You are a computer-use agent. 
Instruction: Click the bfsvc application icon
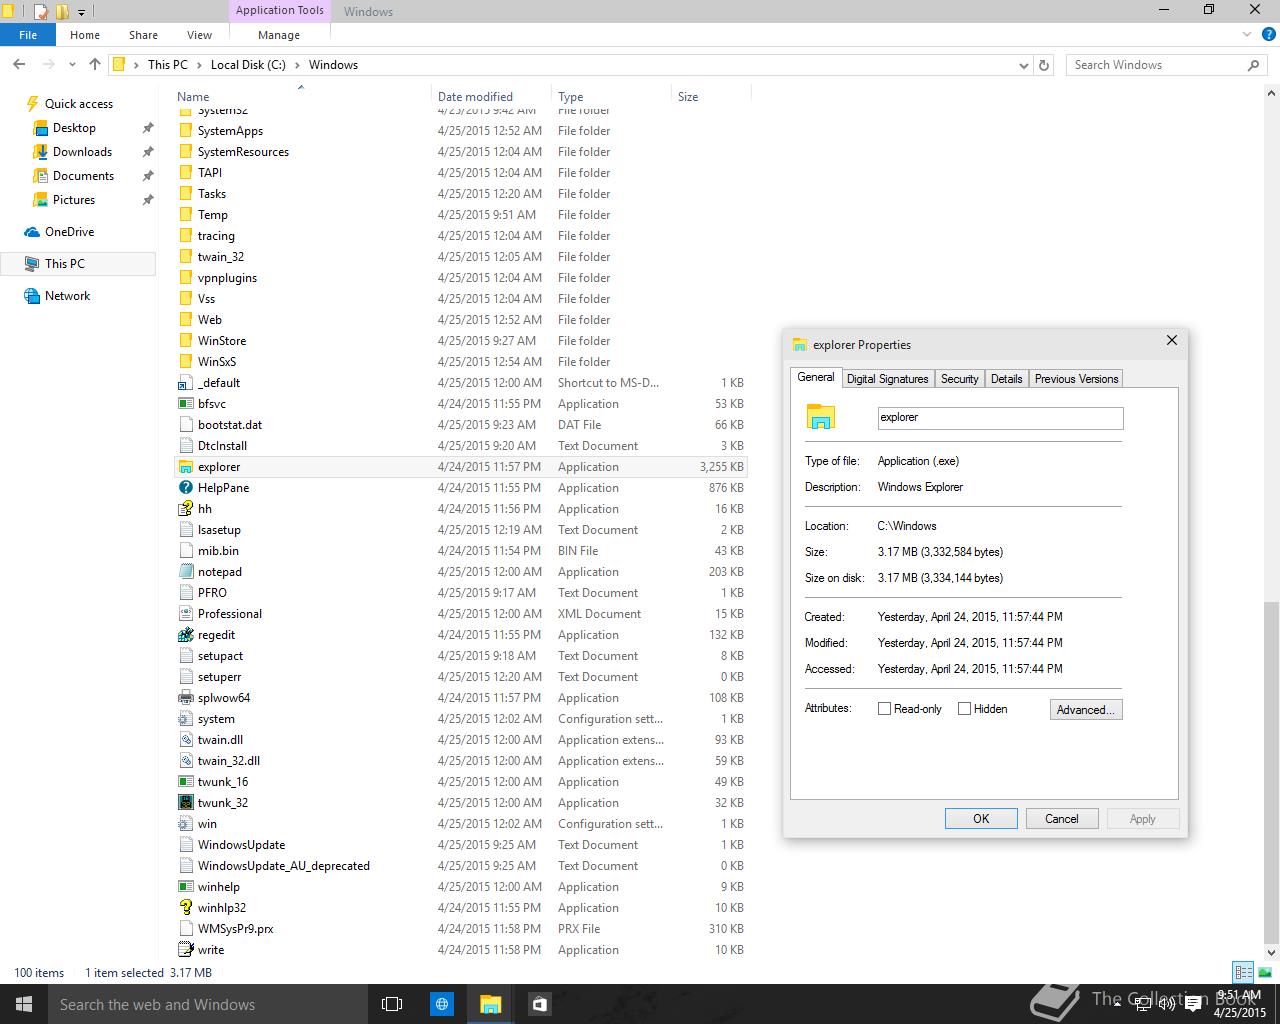(x=185, y=404)
